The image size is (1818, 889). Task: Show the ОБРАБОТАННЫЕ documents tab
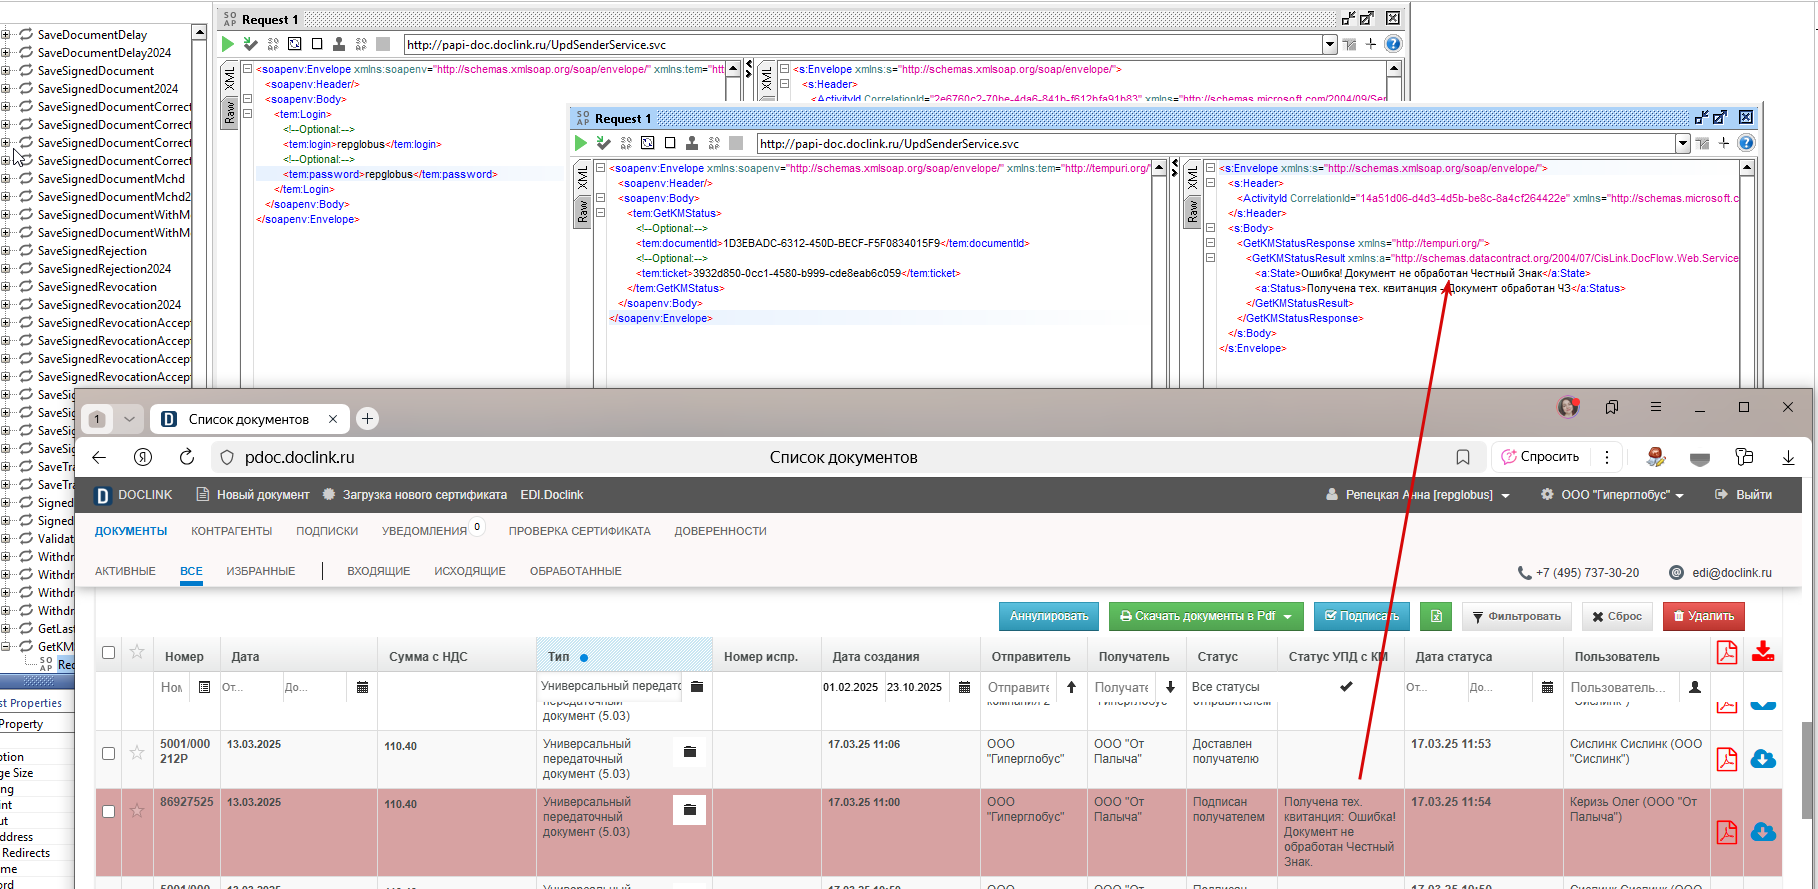tap(575, 571)
